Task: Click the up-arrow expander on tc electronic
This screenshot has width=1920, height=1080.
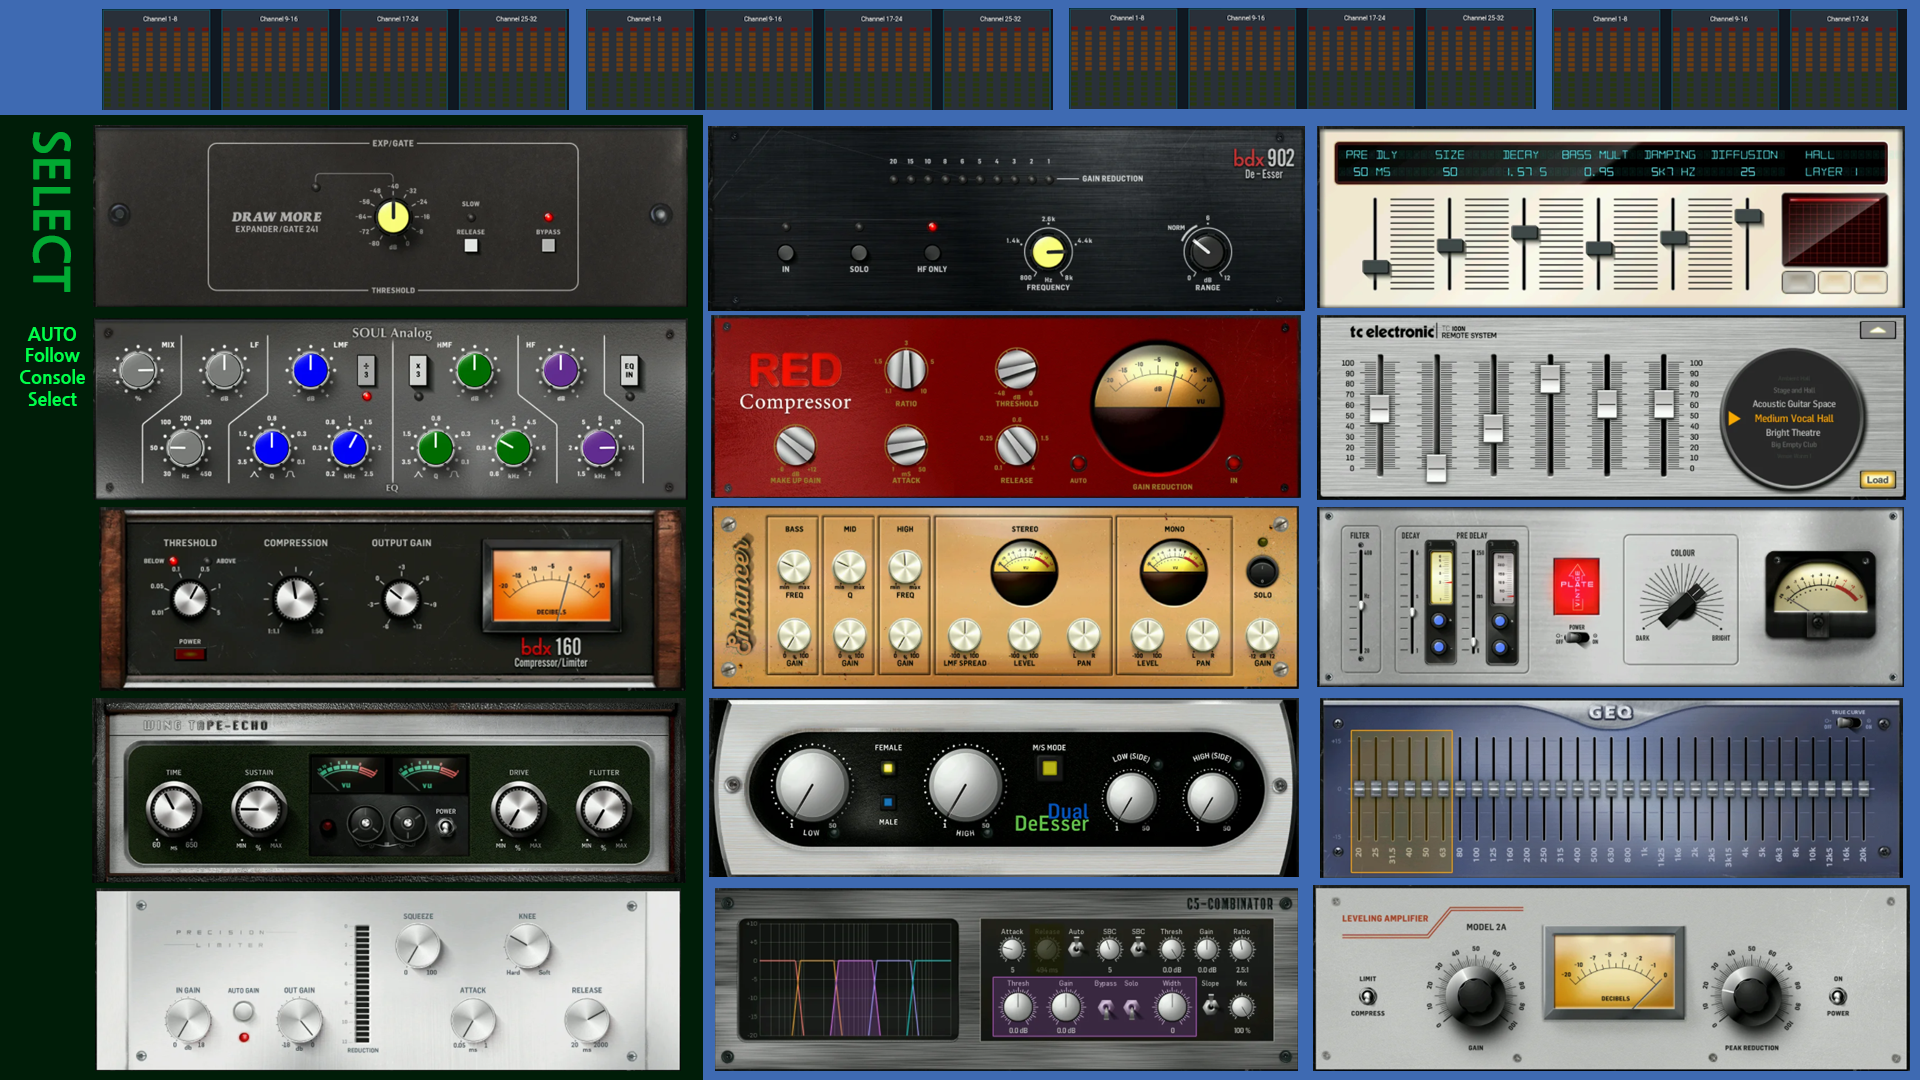Action: click(1877, 330)
